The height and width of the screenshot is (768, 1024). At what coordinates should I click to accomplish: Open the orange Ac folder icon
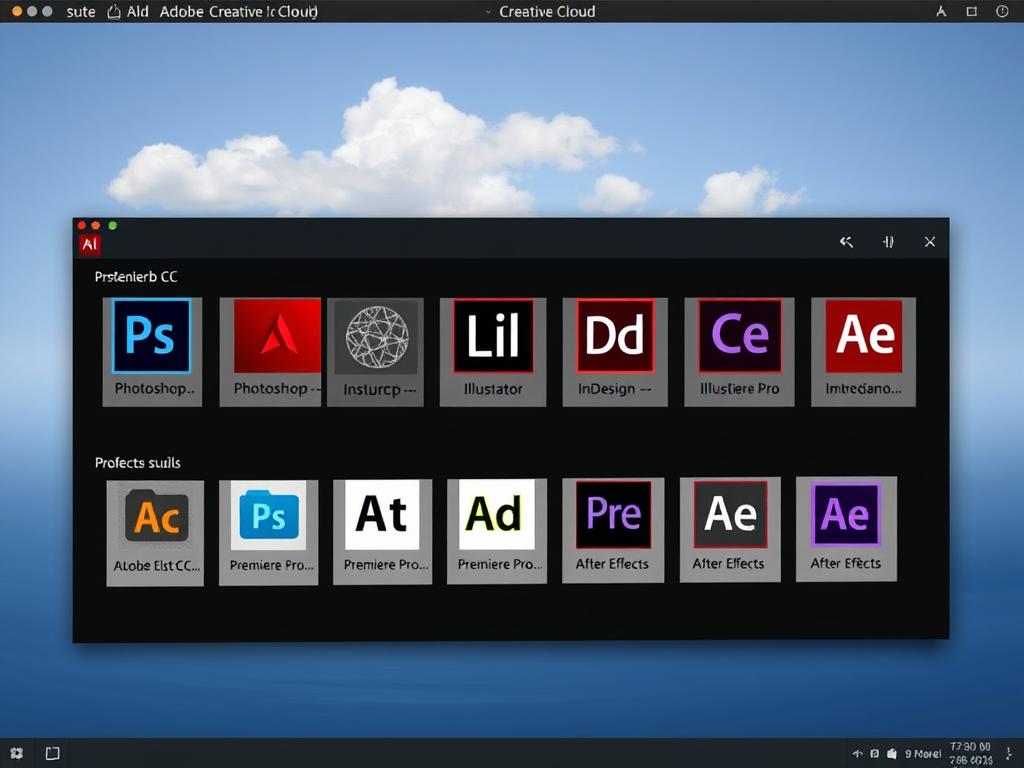tap(157, 516)
